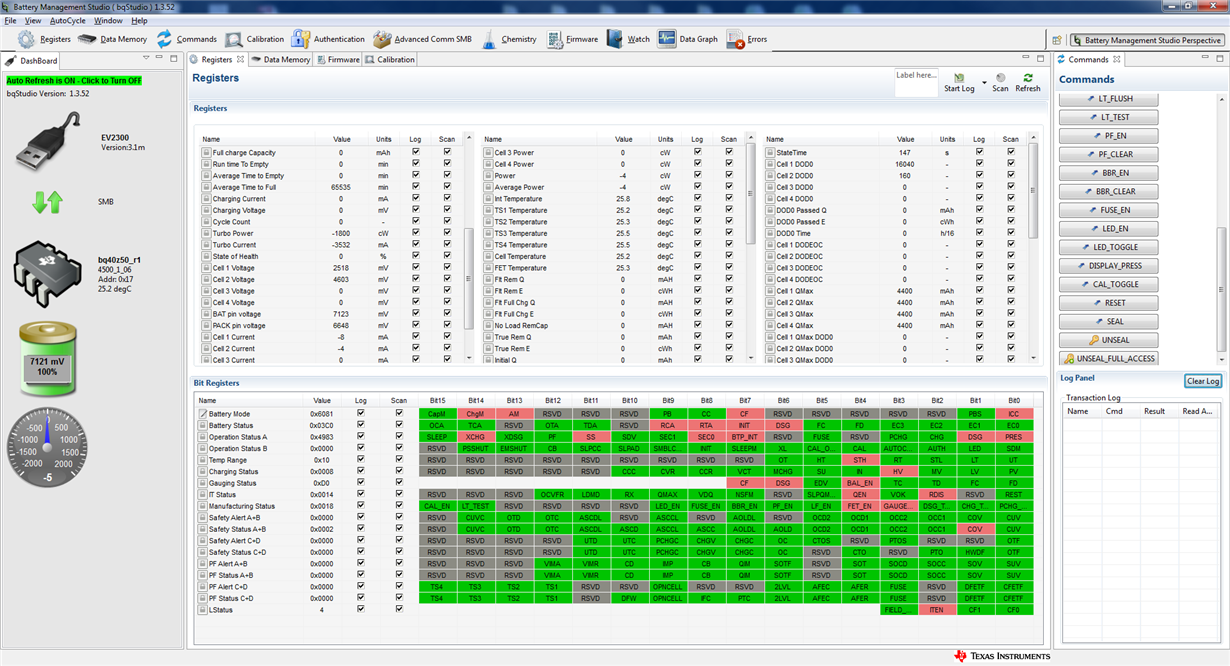The height and width of the screenshot is (666, 1230).
Task: Click the battery icon showing 7121 mV
Action: (50, 358)
